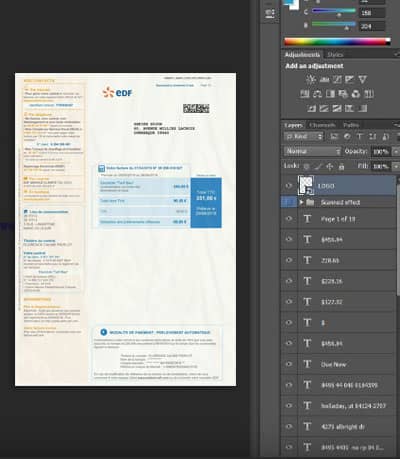This screenshot has width=400, height=459.
Task: Open the Normal blend mode dropdown
Action: 313,151
